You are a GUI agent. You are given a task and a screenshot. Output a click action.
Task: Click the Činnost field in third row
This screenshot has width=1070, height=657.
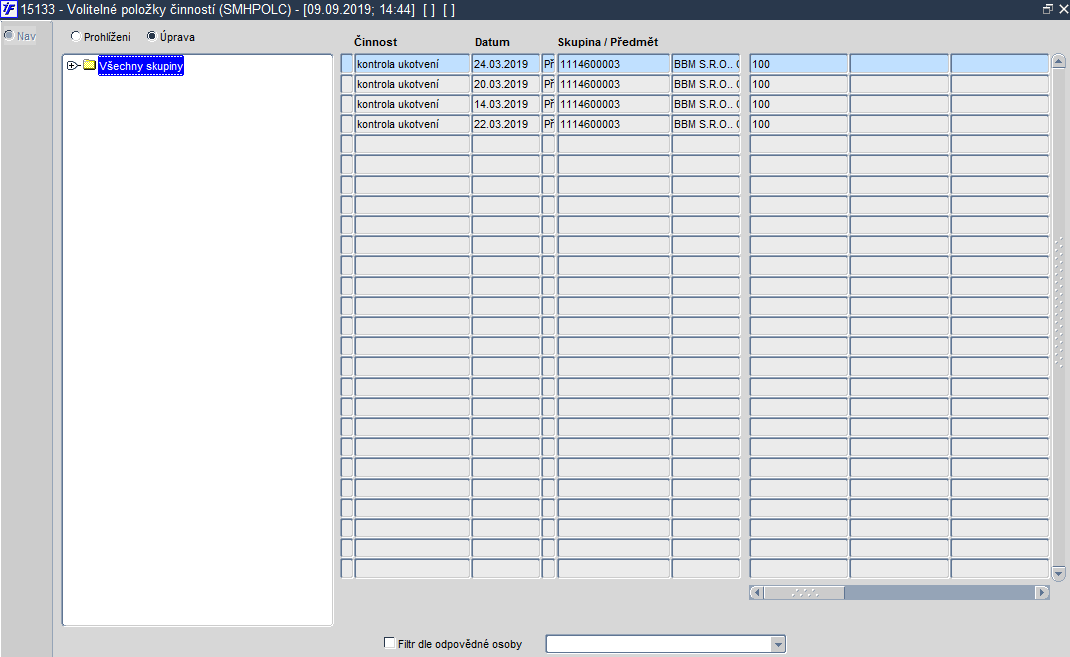(412, 104)
